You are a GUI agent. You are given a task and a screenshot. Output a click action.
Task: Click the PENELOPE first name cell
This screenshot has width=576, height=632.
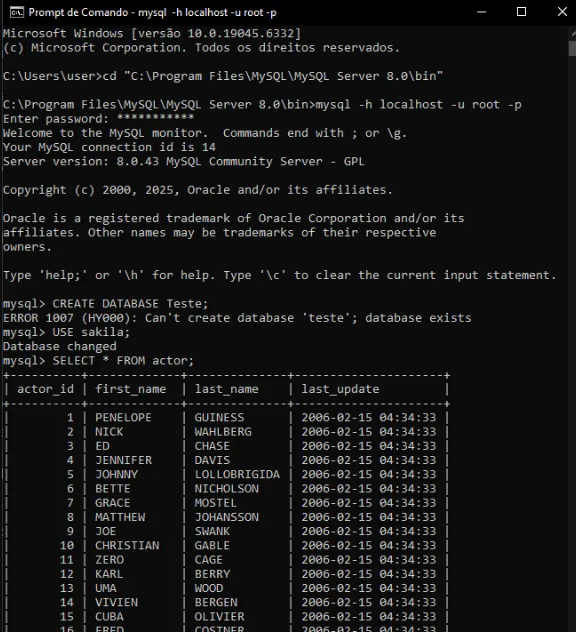(x=123, y=417)
